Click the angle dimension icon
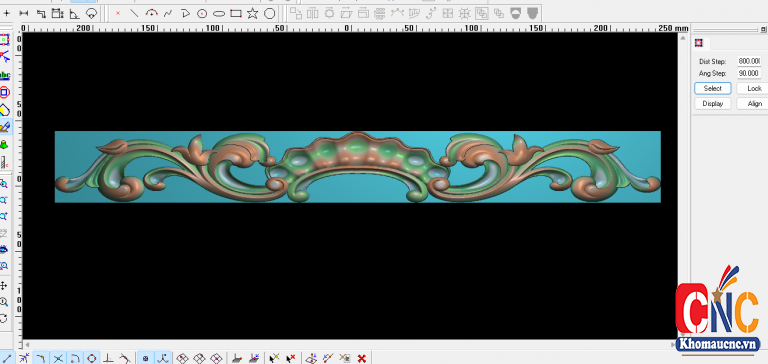The image size is (768, 364). coord(74,14)
